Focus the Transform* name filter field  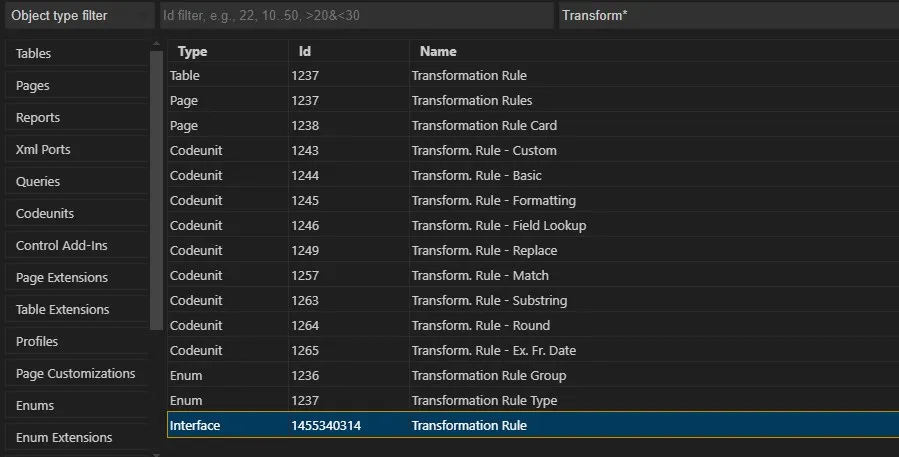(729, 15)
